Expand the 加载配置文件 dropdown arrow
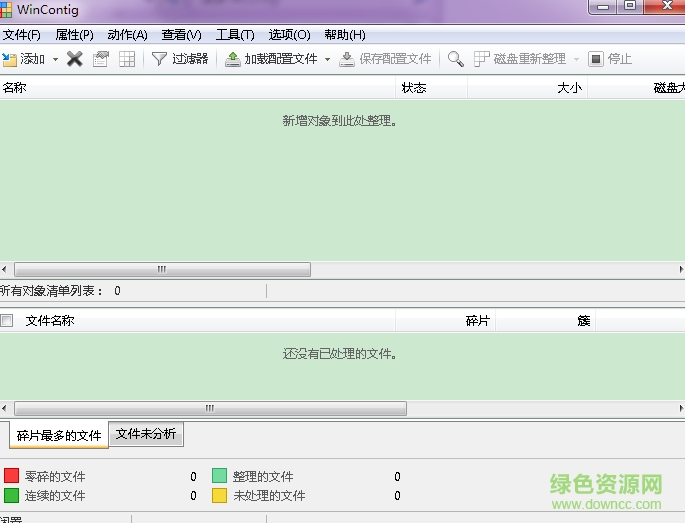The width and height of the screenshot is (685, 523). coord(327,59)
